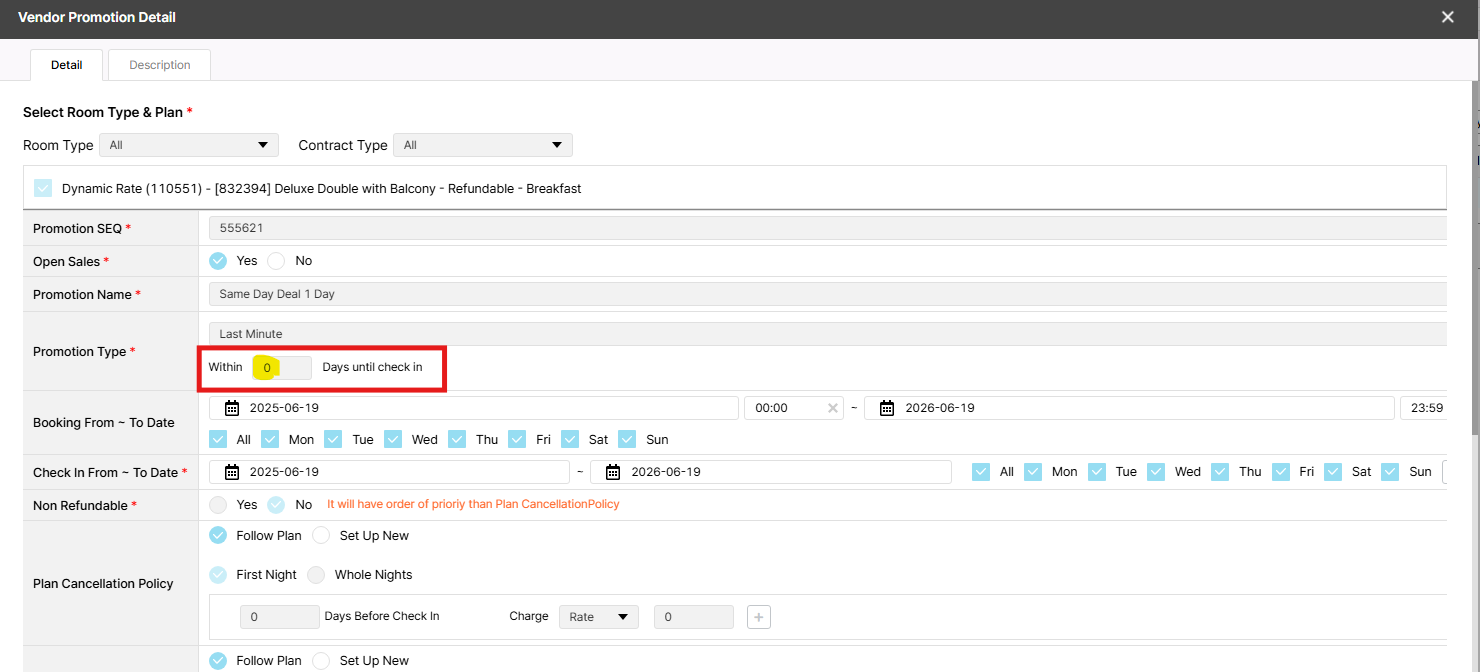This screenshot has height=672, width=1480.
Task: Toggle check-in Sat checkbox
Action: pos(1333,472)
